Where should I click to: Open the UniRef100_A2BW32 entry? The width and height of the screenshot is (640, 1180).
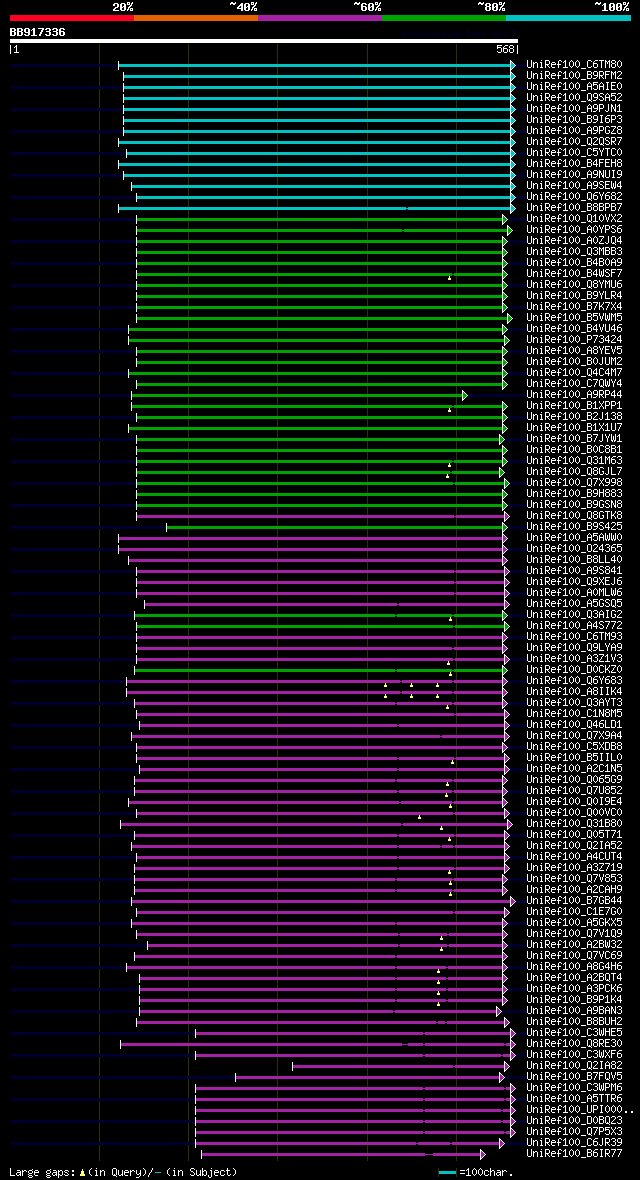[x=574, y=944]
